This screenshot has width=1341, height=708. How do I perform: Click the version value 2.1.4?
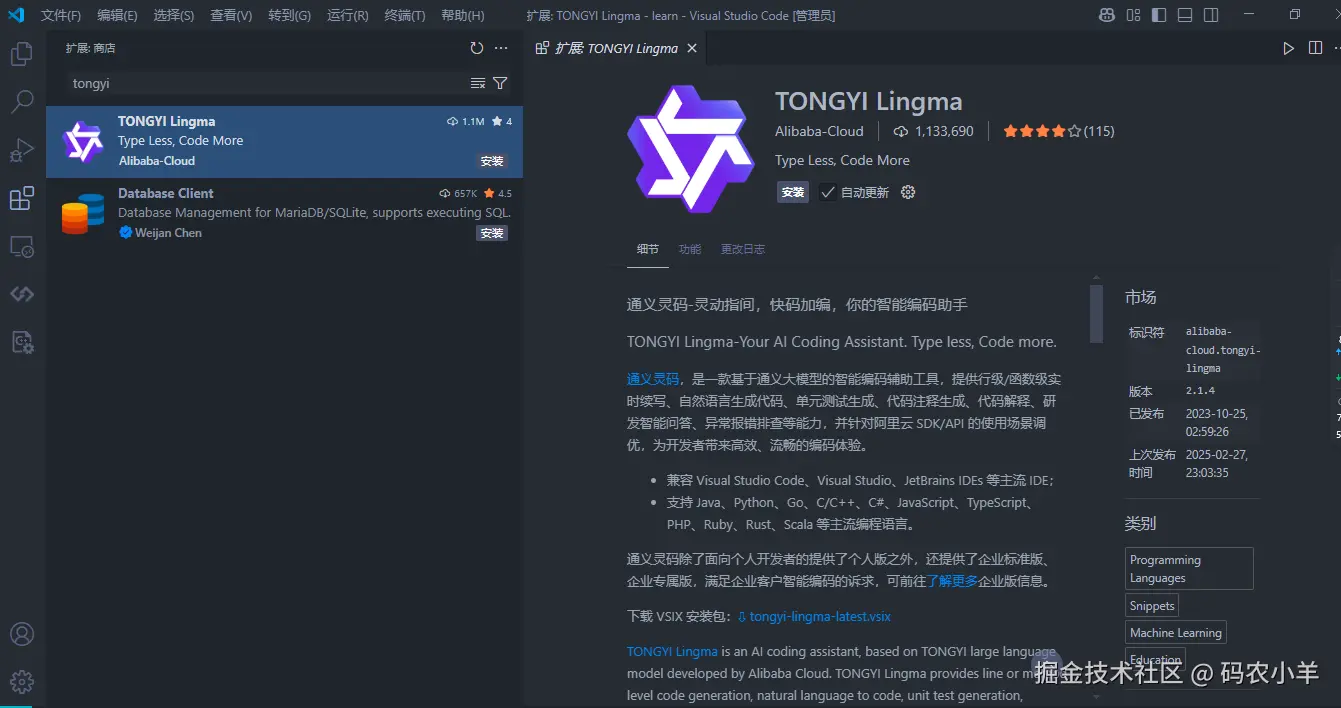click(1200, 392)
